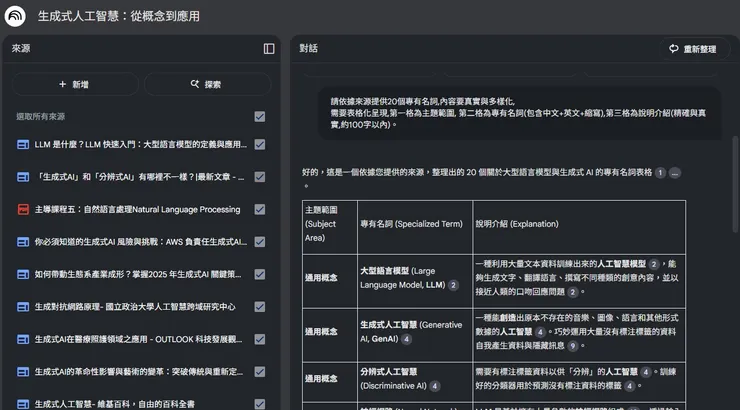740x410 pixels.
Task: Open the LLM 是什麼？LLM 快速入門 source
Action: pyautogui.click(x=141, y=144)
